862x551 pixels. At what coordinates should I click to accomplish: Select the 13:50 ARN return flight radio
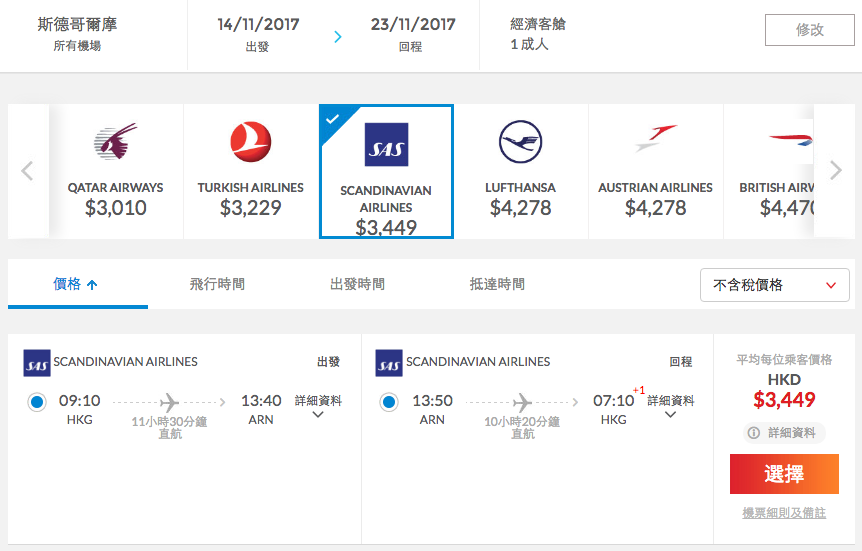(389, 402)
